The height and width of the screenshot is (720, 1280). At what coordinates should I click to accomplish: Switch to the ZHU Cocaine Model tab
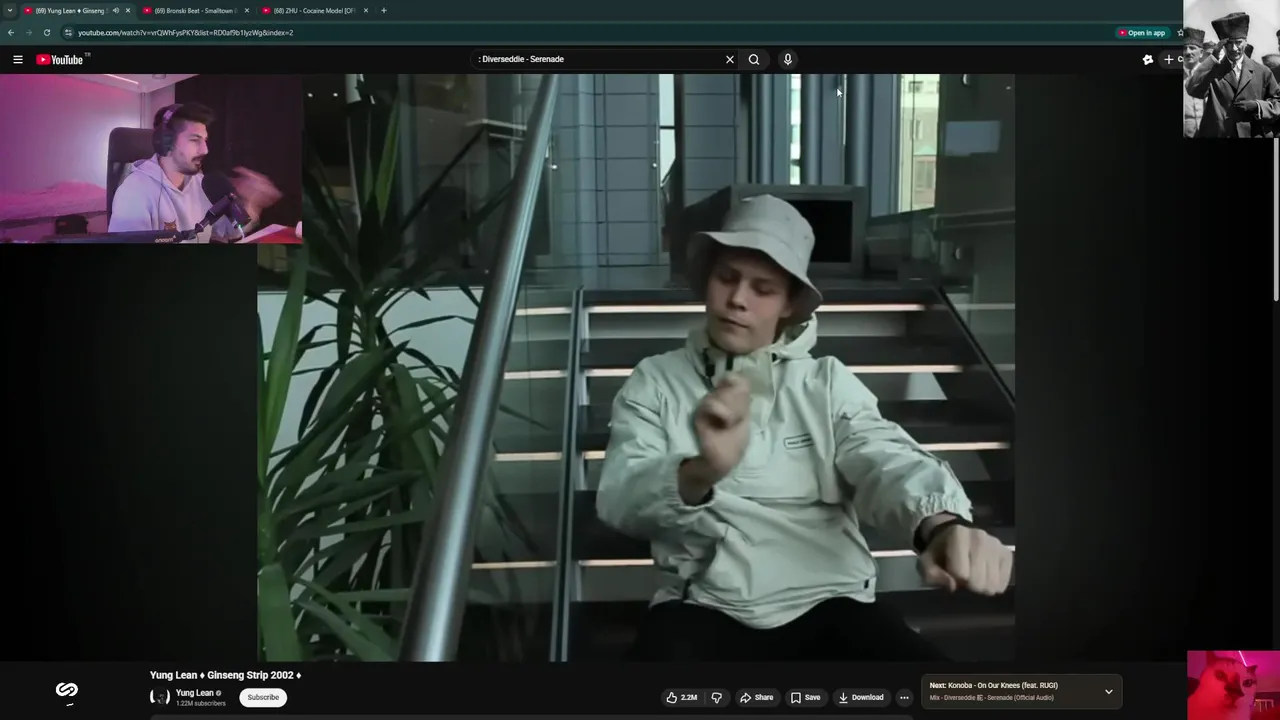pyautogui.click(x=314, y=11)
